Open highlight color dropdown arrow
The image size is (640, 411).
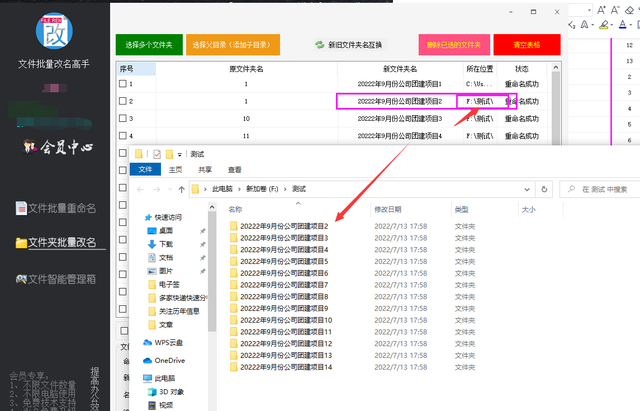click(611, 25)
